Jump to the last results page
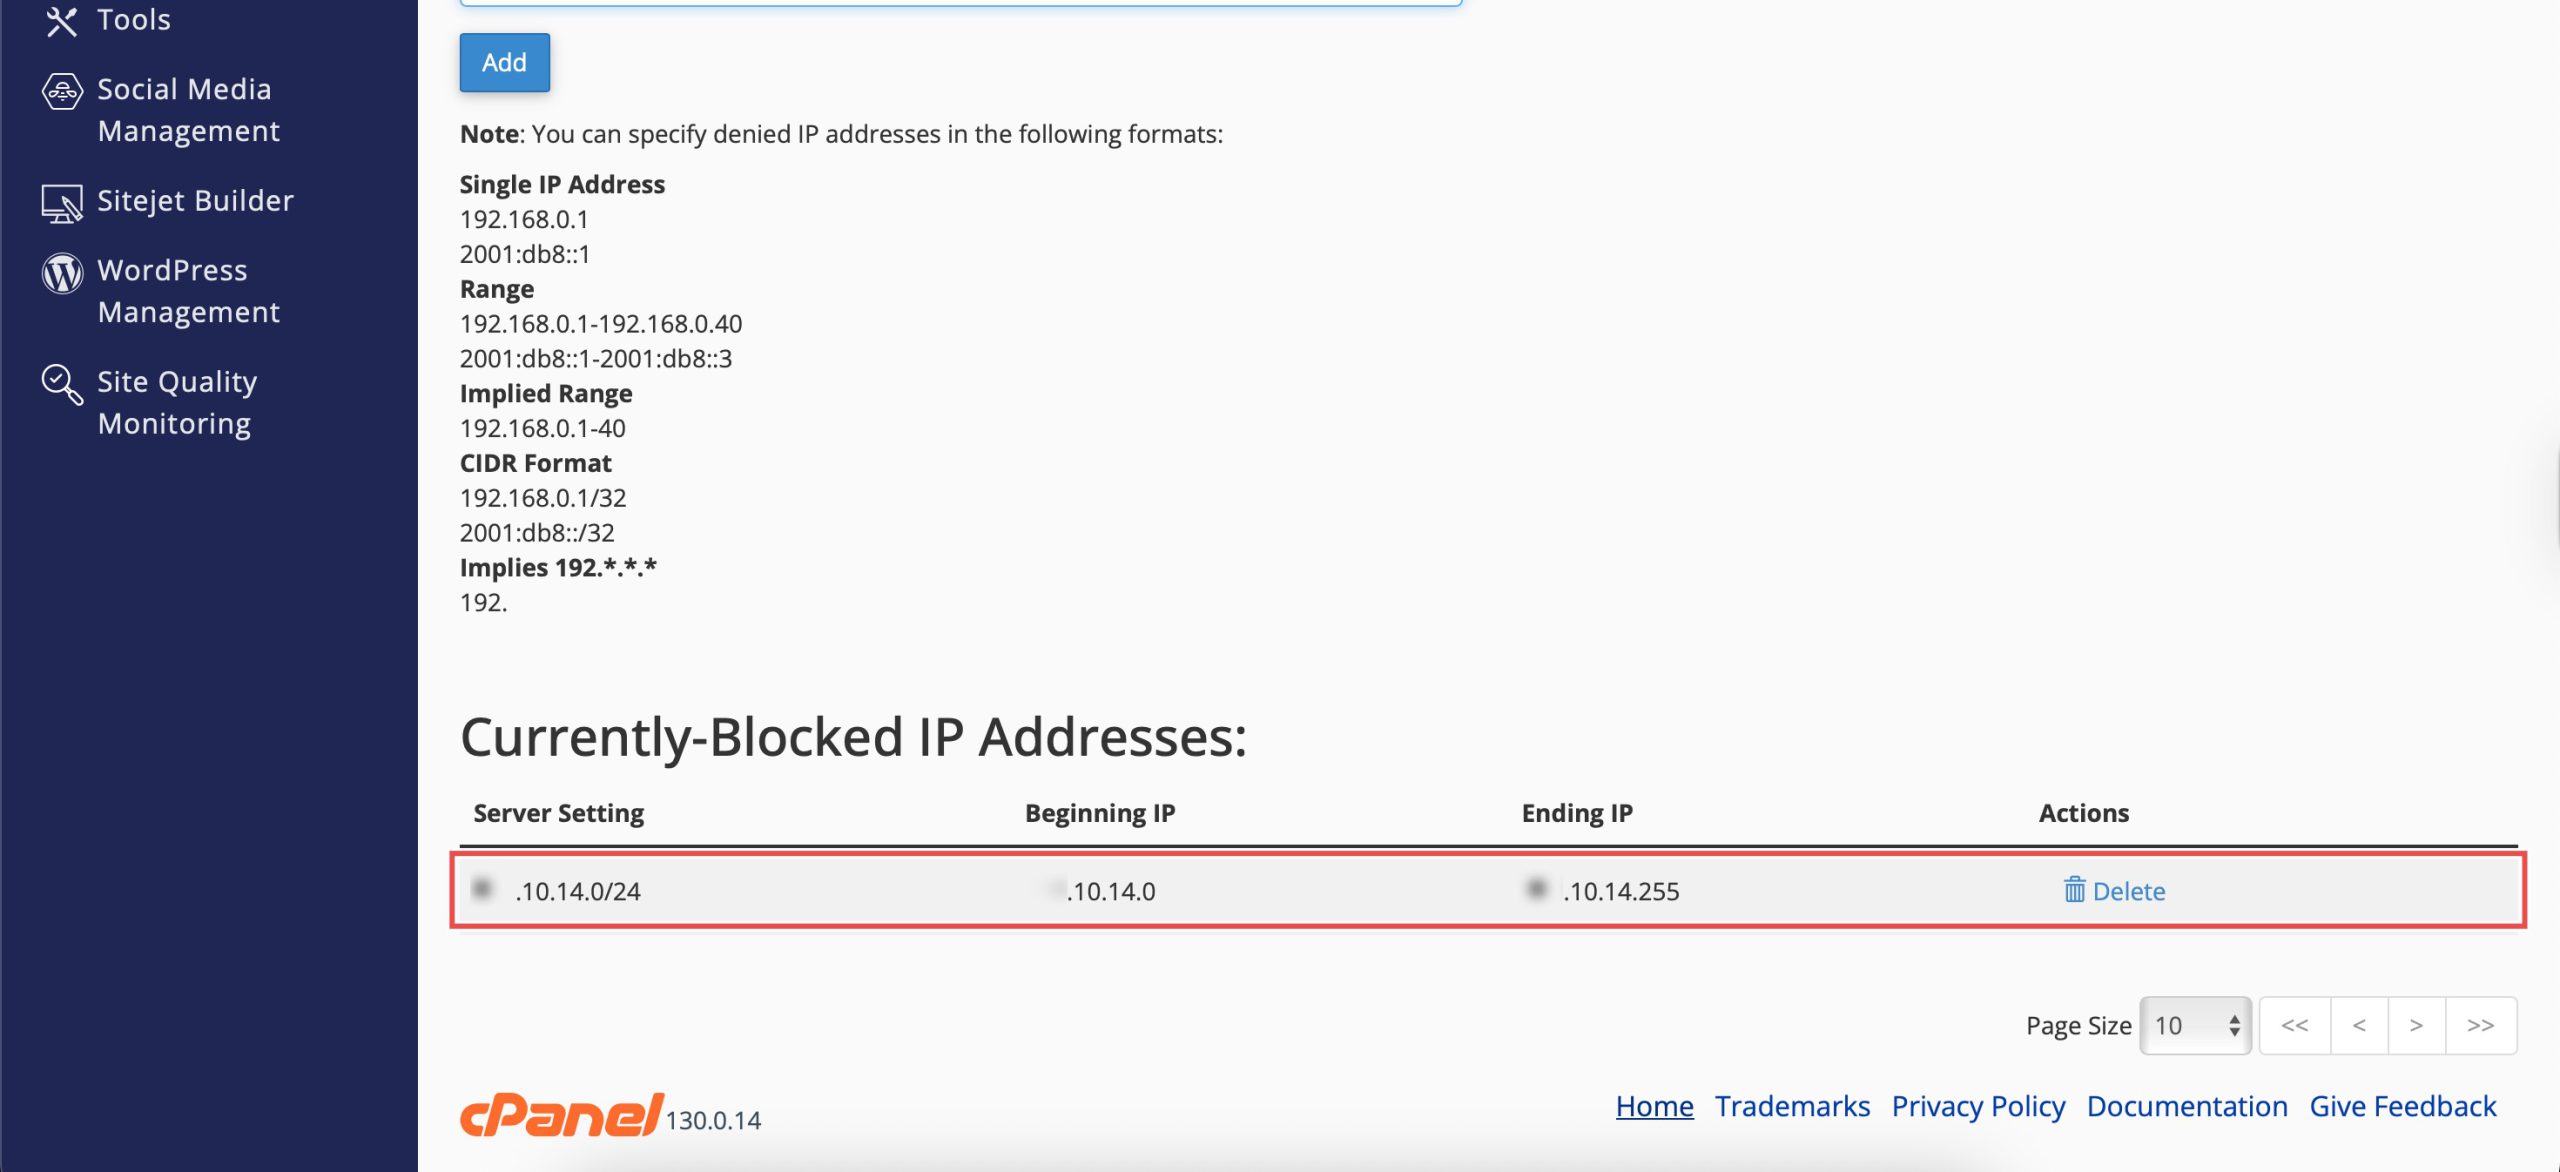 coord(2481,1026)
